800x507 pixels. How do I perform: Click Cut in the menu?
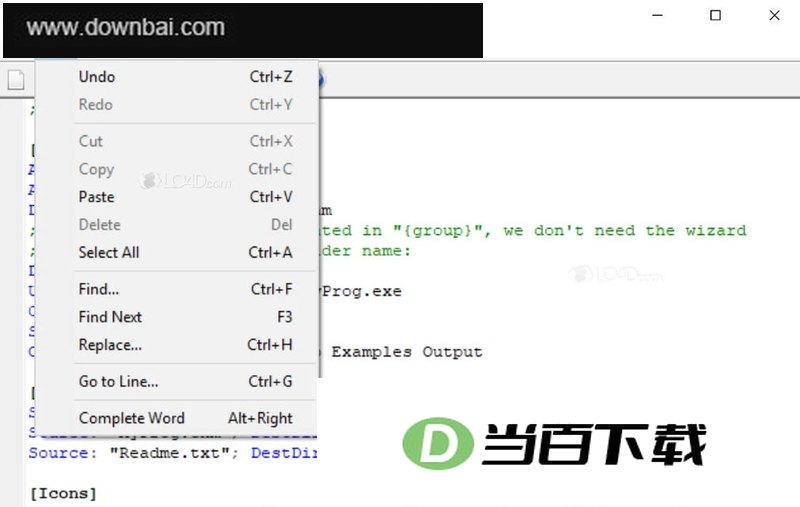186,141
